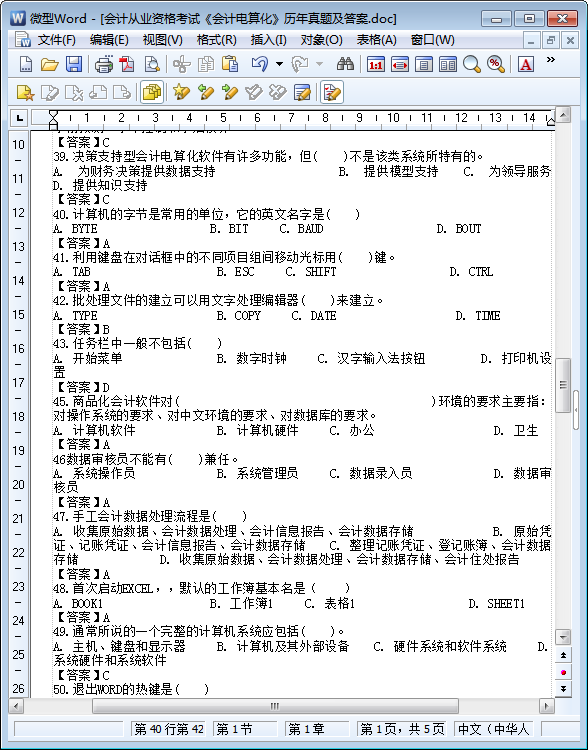Click the notepad with pencil icon
This screenshot has width=588, height=750.
302,92
